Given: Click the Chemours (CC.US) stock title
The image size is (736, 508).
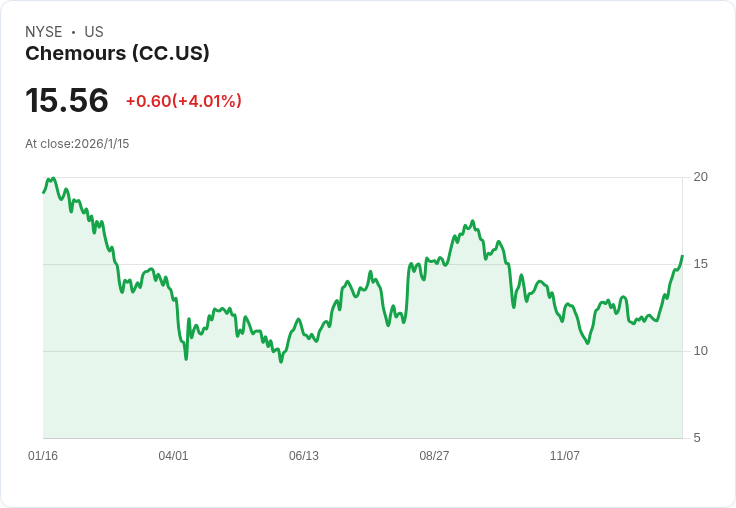Looking at the screenshot, I should point(117,54).
